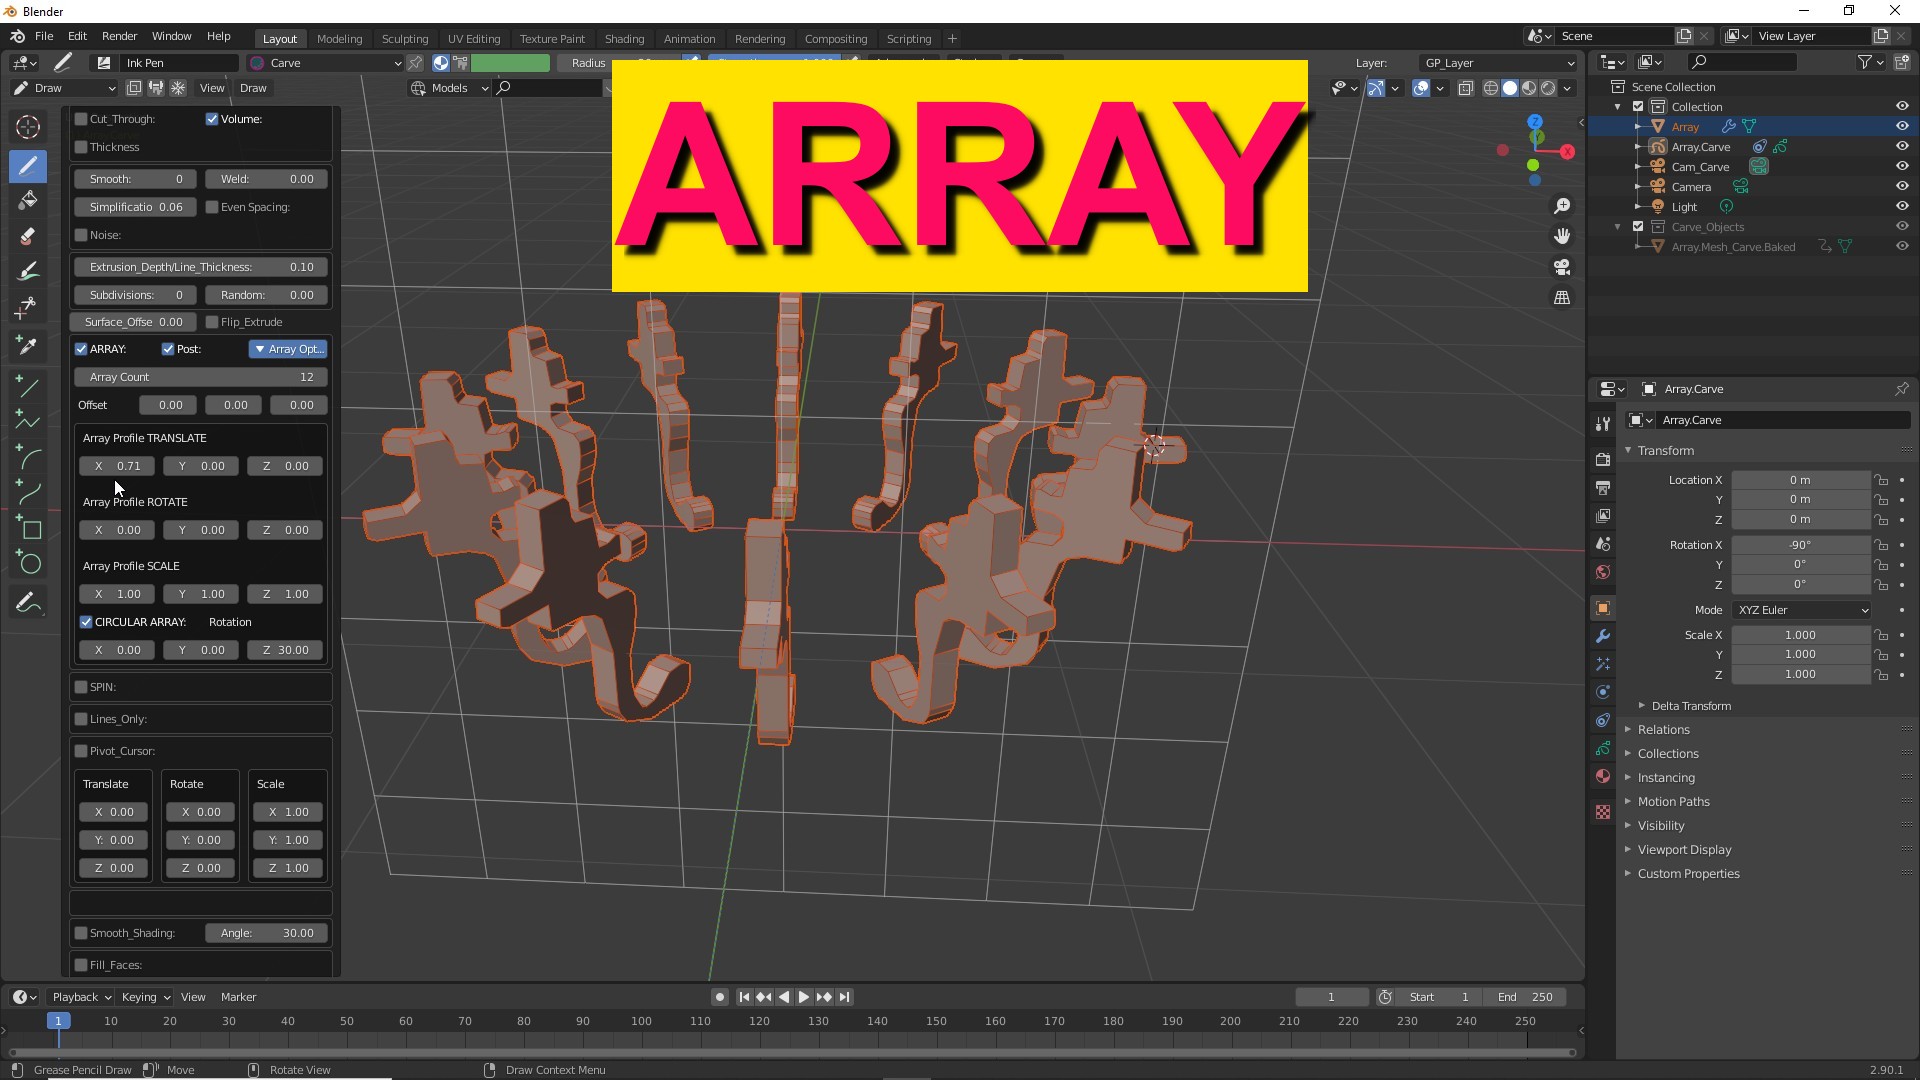This screenshot has width=1920, height=1080.
Task: Select the Circle shape tool
Action: tap(28, 563)
